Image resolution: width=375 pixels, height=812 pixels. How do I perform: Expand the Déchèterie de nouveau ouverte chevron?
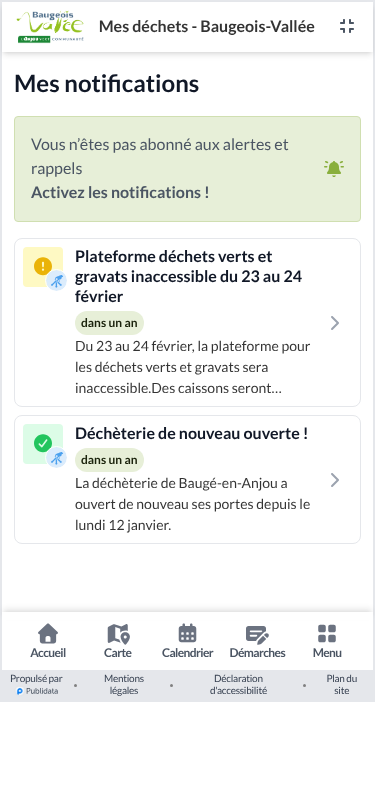tap(335, 480)
